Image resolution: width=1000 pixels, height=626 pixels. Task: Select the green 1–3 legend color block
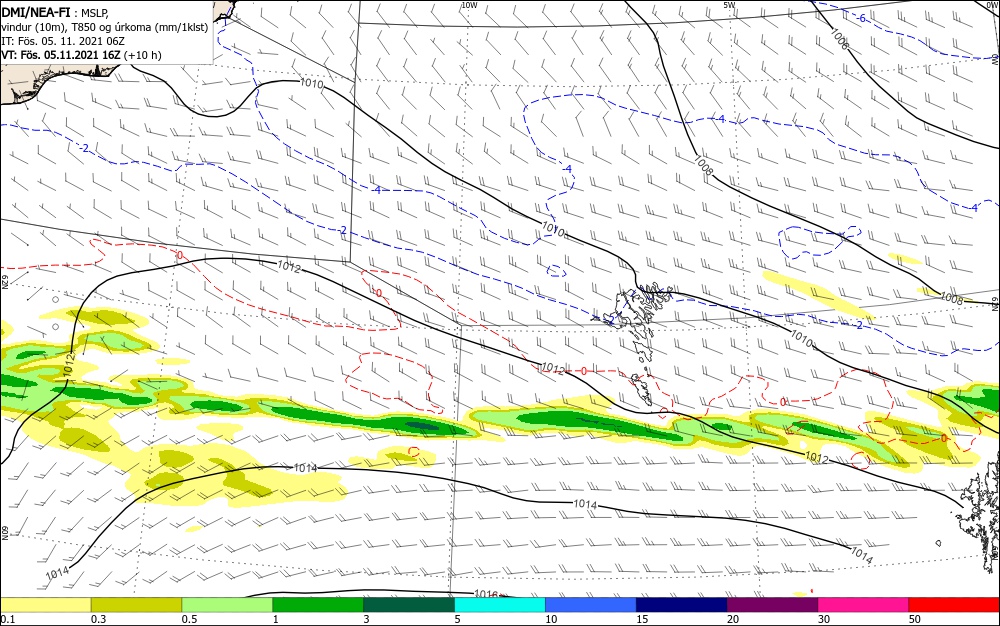[x=318, y=605]
